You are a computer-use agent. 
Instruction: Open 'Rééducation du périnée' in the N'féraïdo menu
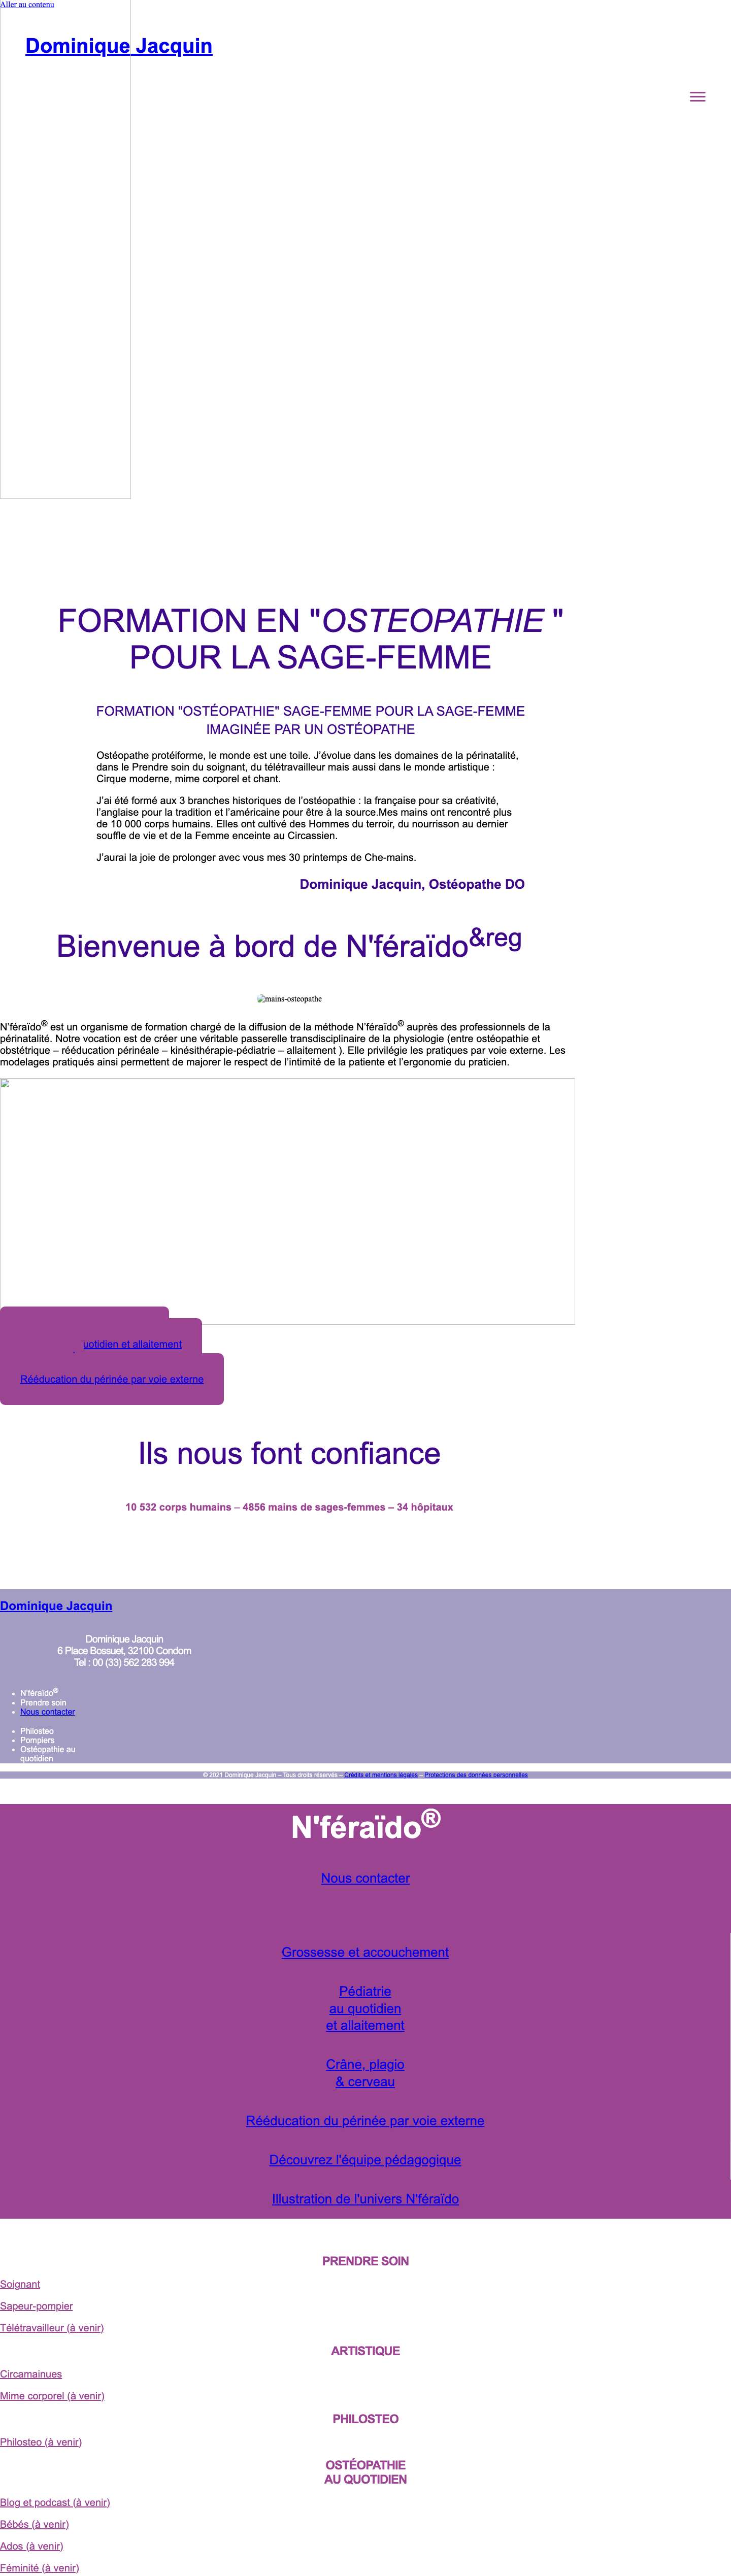point(365,2121)
